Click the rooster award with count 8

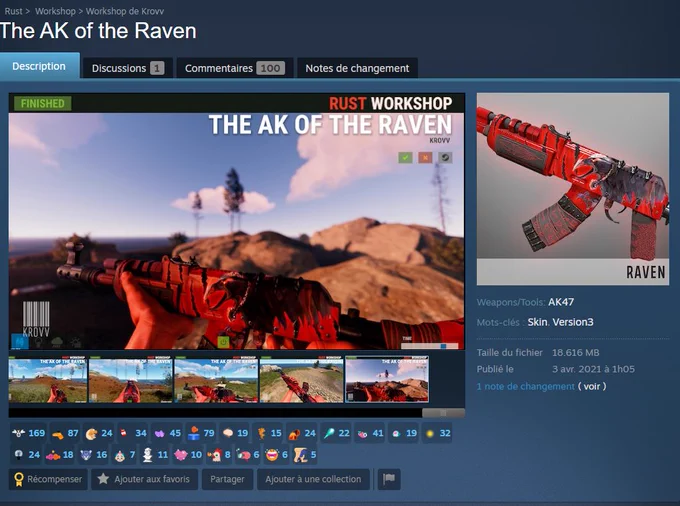pos(219,454)
